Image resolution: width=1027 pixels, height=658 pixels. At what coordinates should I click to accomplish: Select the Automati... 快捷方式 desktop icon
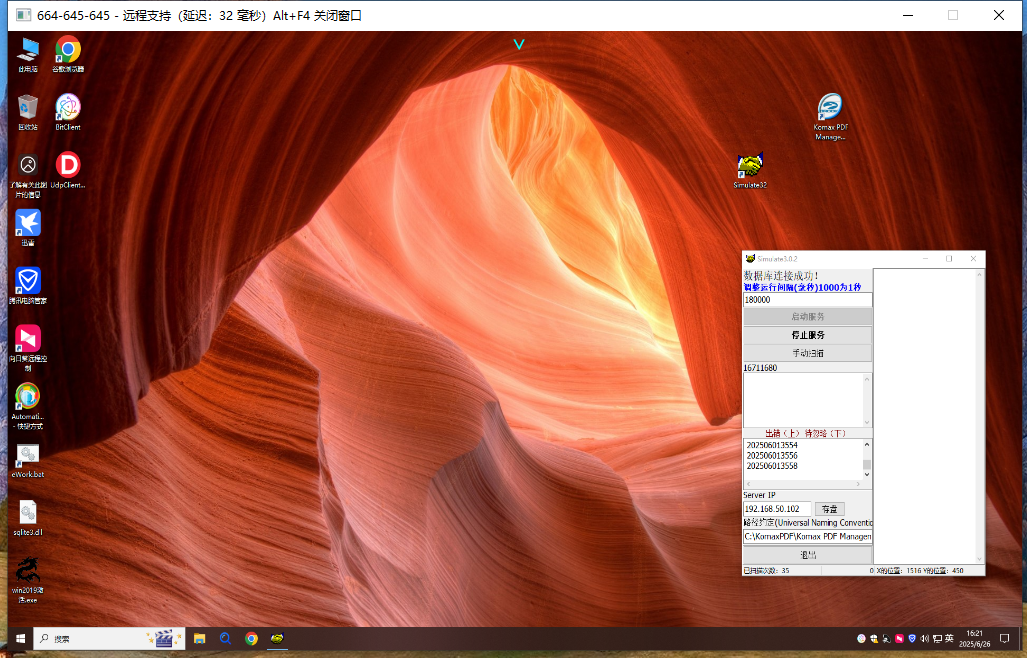pos(28,406)
